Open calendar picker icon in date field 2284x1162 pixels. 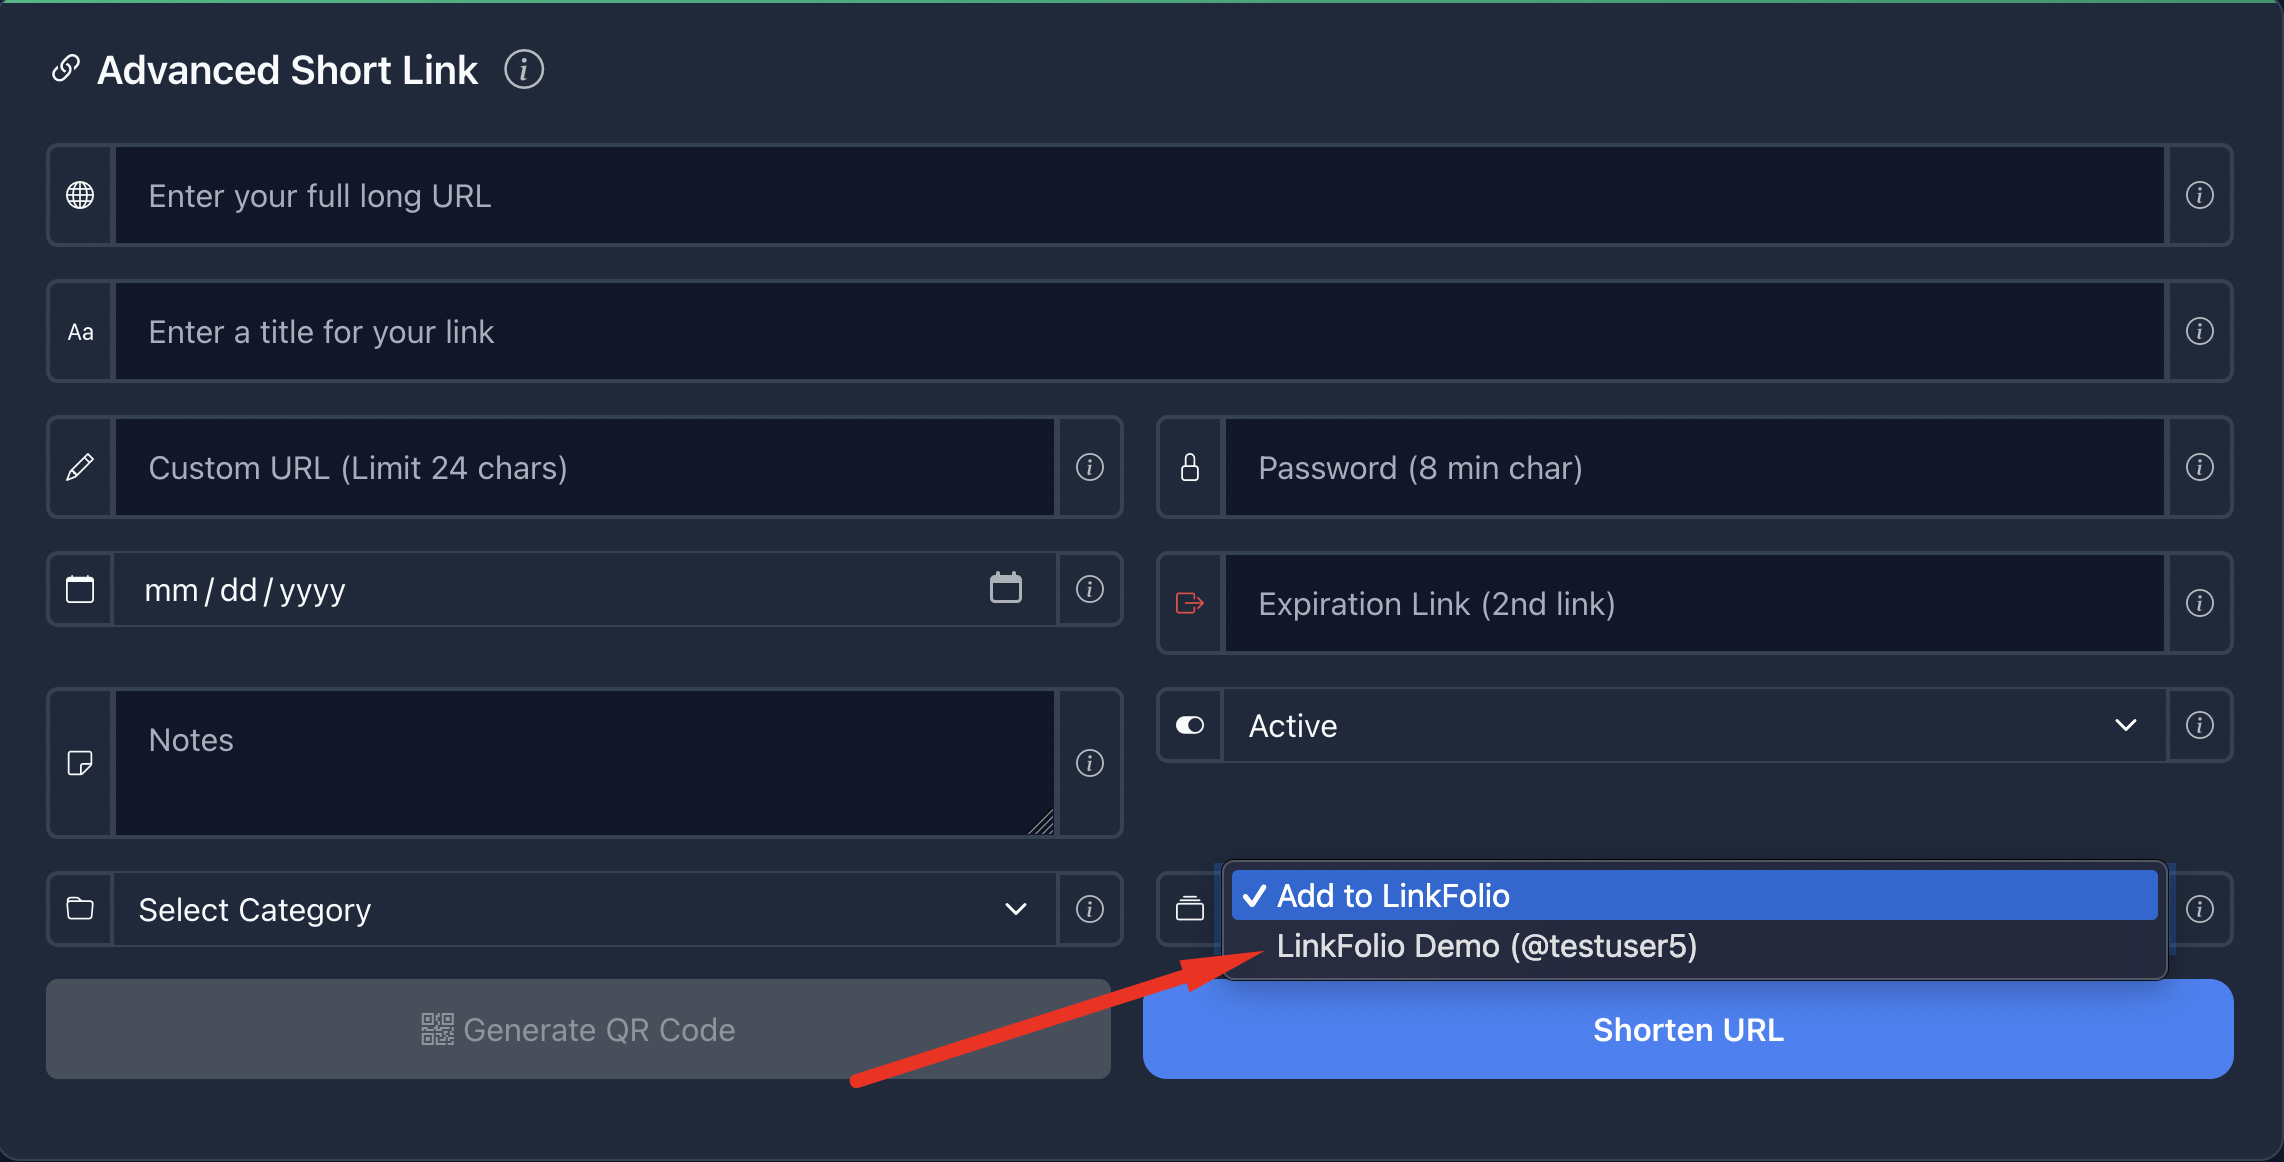tap(1005, 588)
